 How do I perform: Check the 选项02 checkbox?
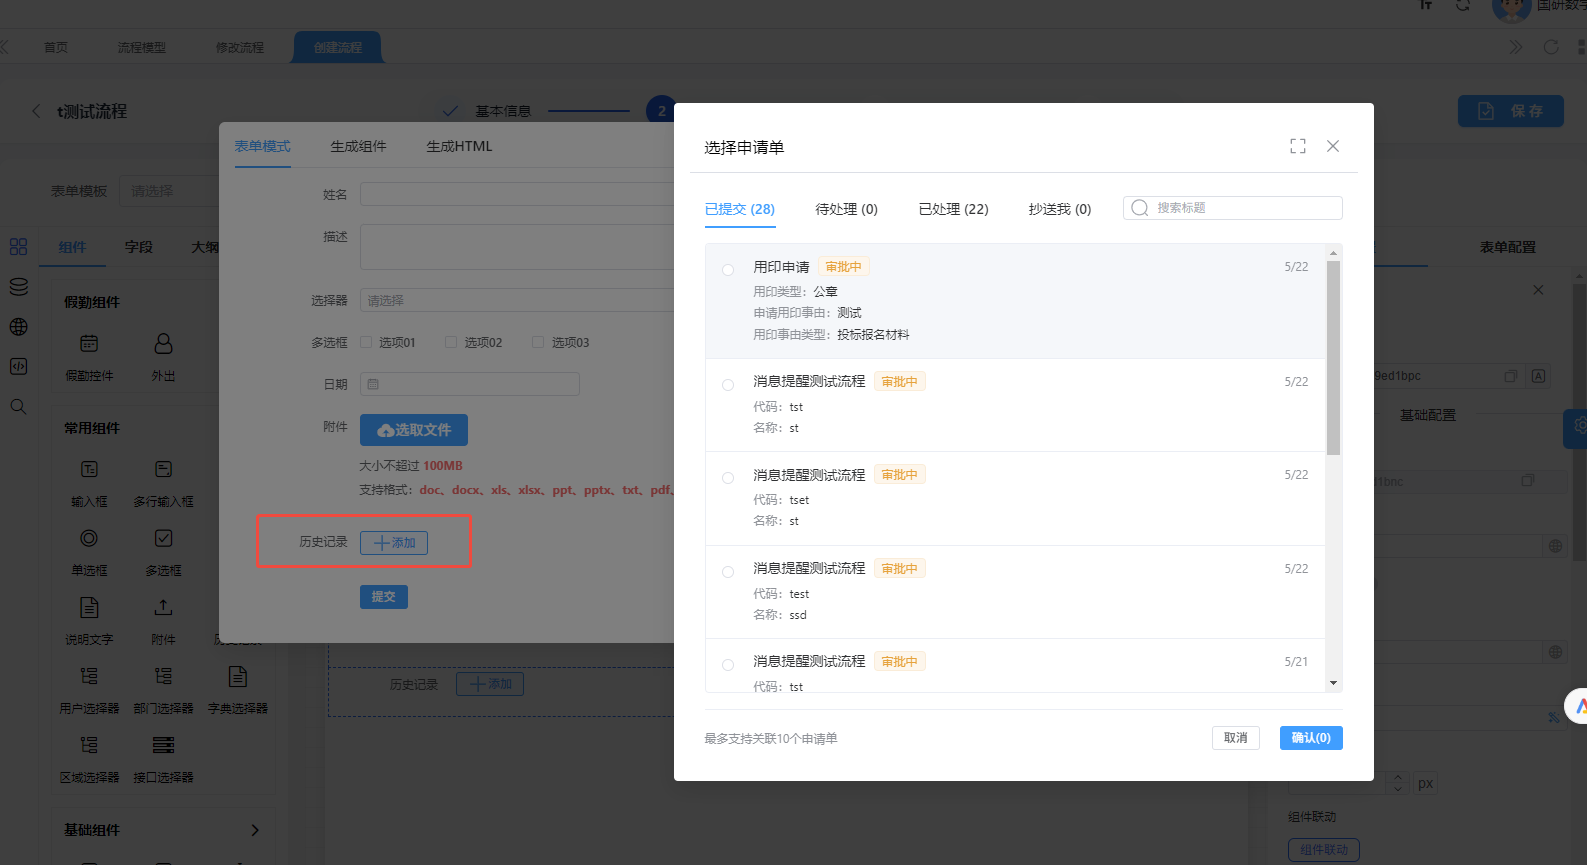[451, 342]
